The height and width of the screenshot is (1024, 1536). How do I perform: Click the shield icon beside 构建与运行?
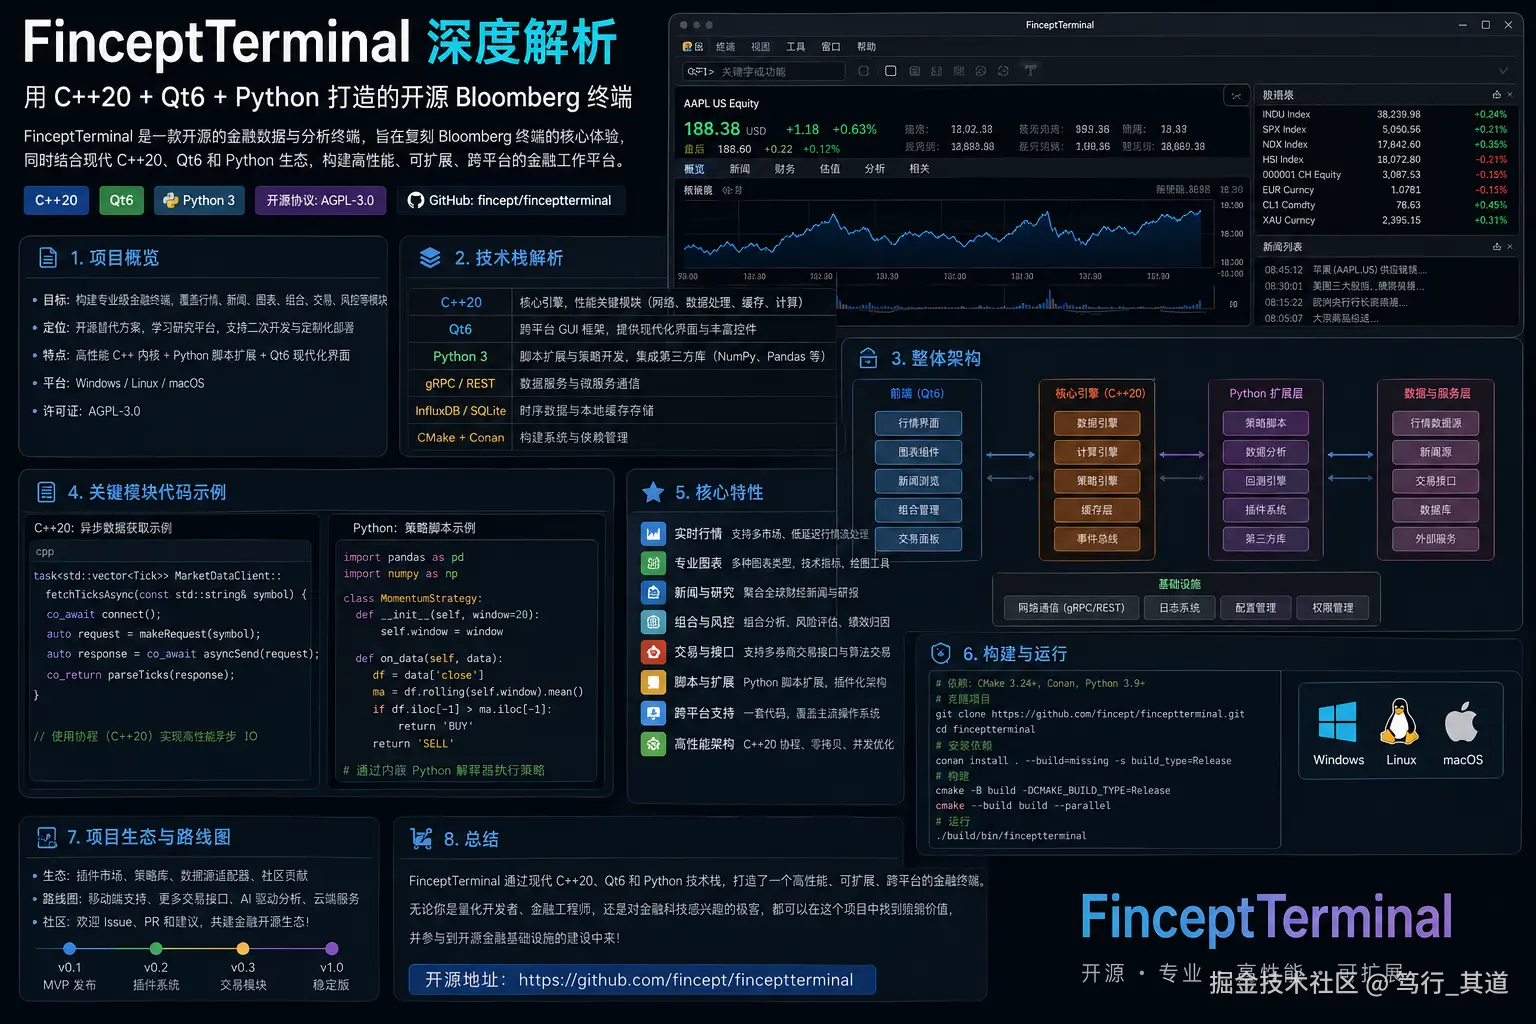(x=940, y=653)
